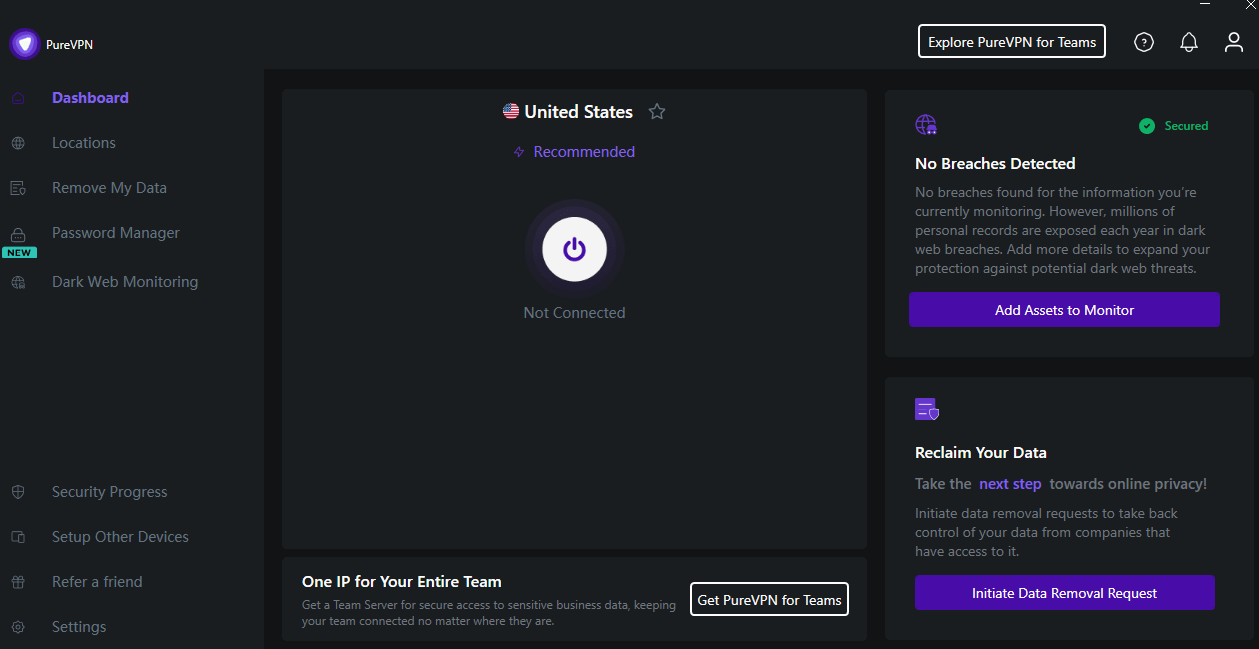Click Add Assets to Monitor button
This screenshot has width=1259, height=649.
point(1064,310)
